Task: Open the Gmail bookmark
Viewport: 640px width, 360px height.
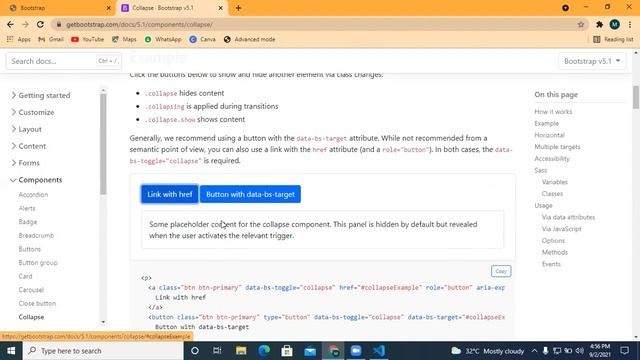Action: click(51, 39)
